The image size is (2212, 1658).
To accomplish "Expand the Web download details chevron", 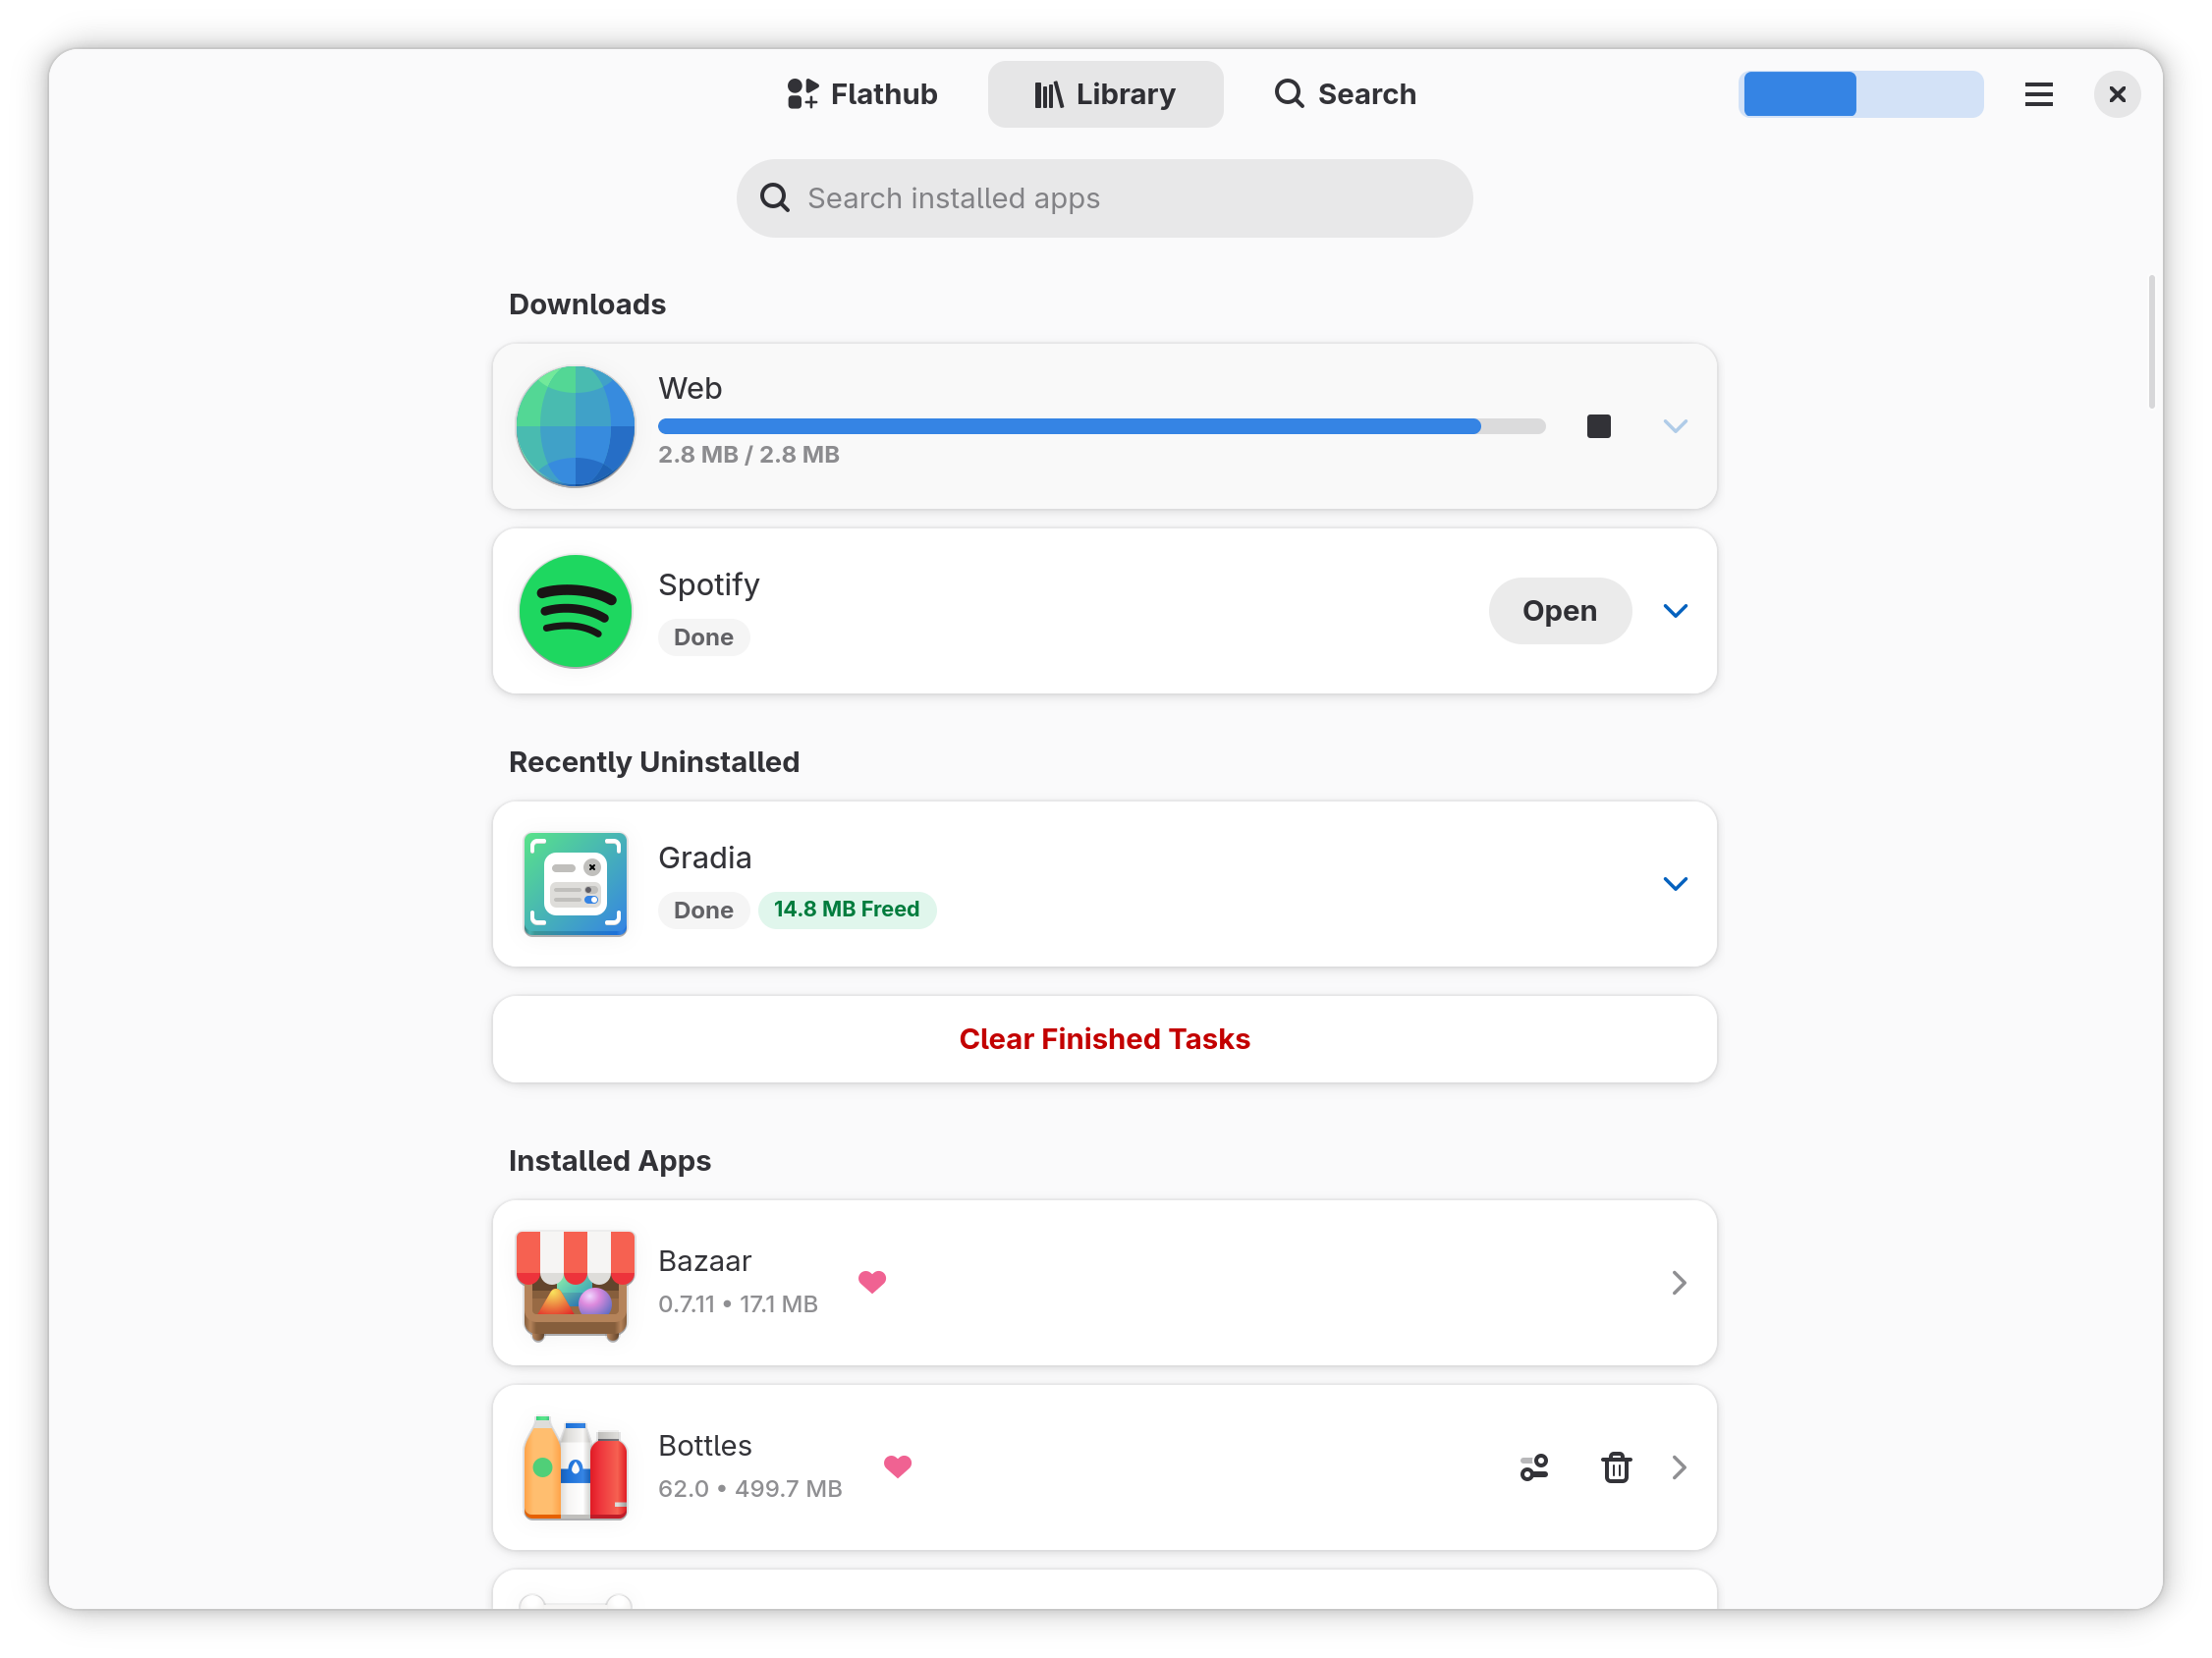I will 1675,426.
